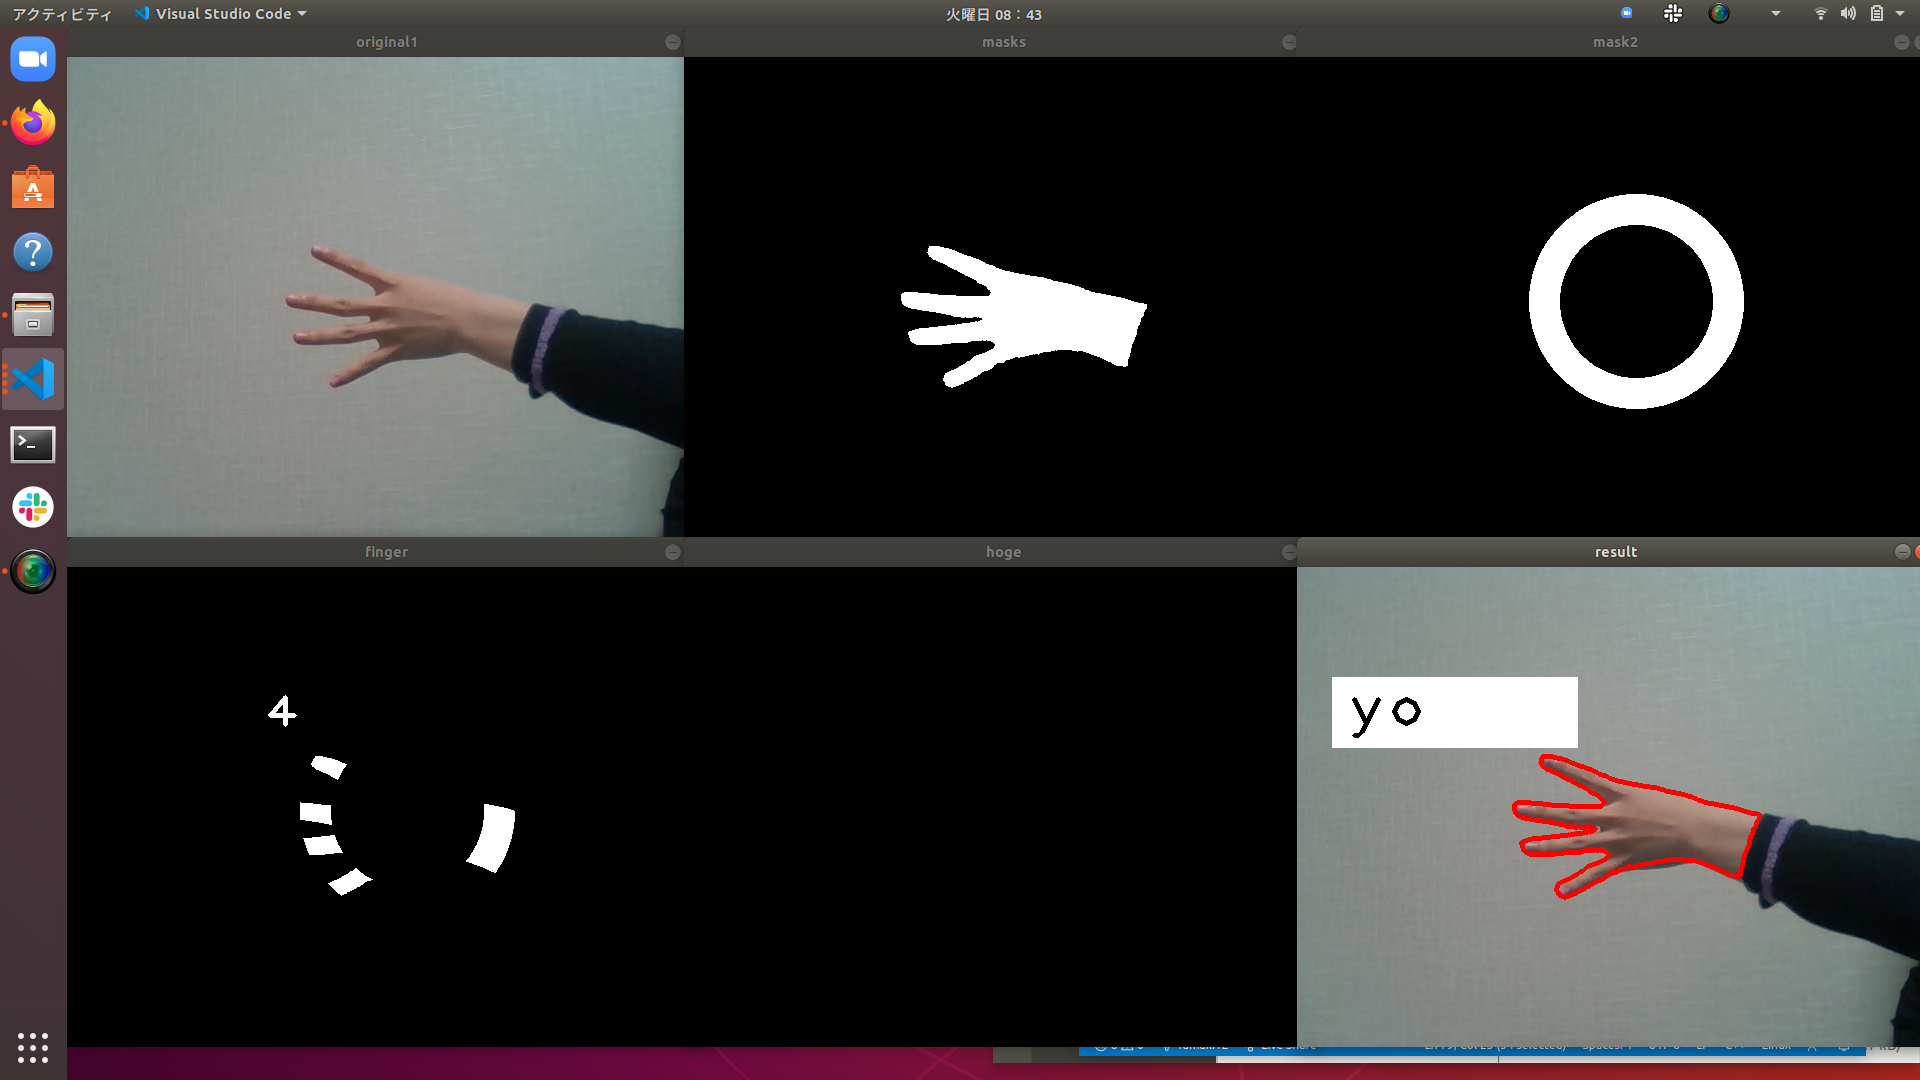This screenshot has height=1080, width=1920.
Task: Expand the Visual Studio Code app menu
Action: pyautogui.click(x=222, y=14)
